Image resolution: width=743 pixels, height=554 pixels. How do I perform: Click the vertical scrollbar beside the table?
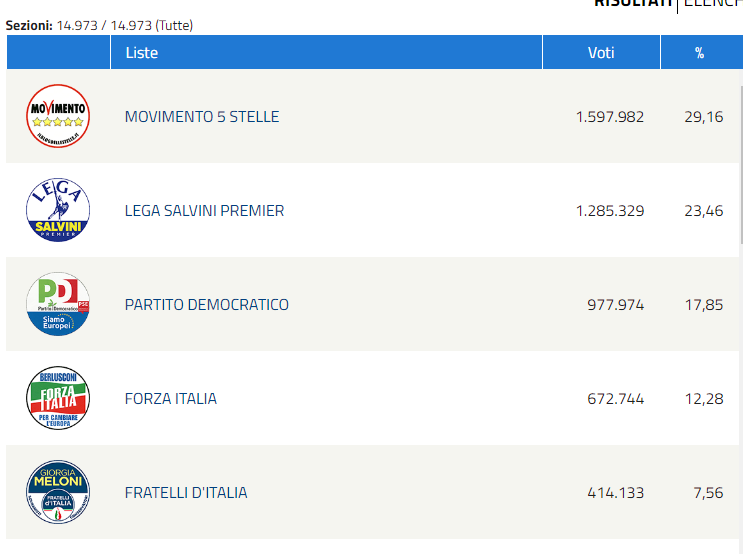741,164
